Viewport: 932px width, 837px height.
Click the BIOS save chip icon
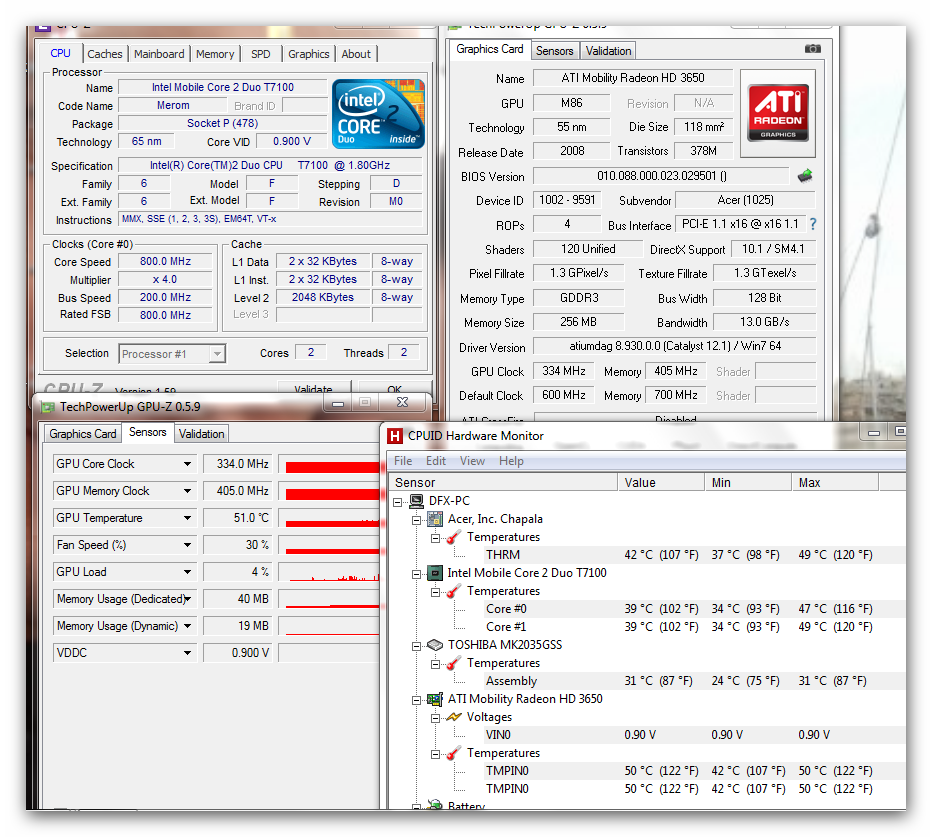pos(805,175)
